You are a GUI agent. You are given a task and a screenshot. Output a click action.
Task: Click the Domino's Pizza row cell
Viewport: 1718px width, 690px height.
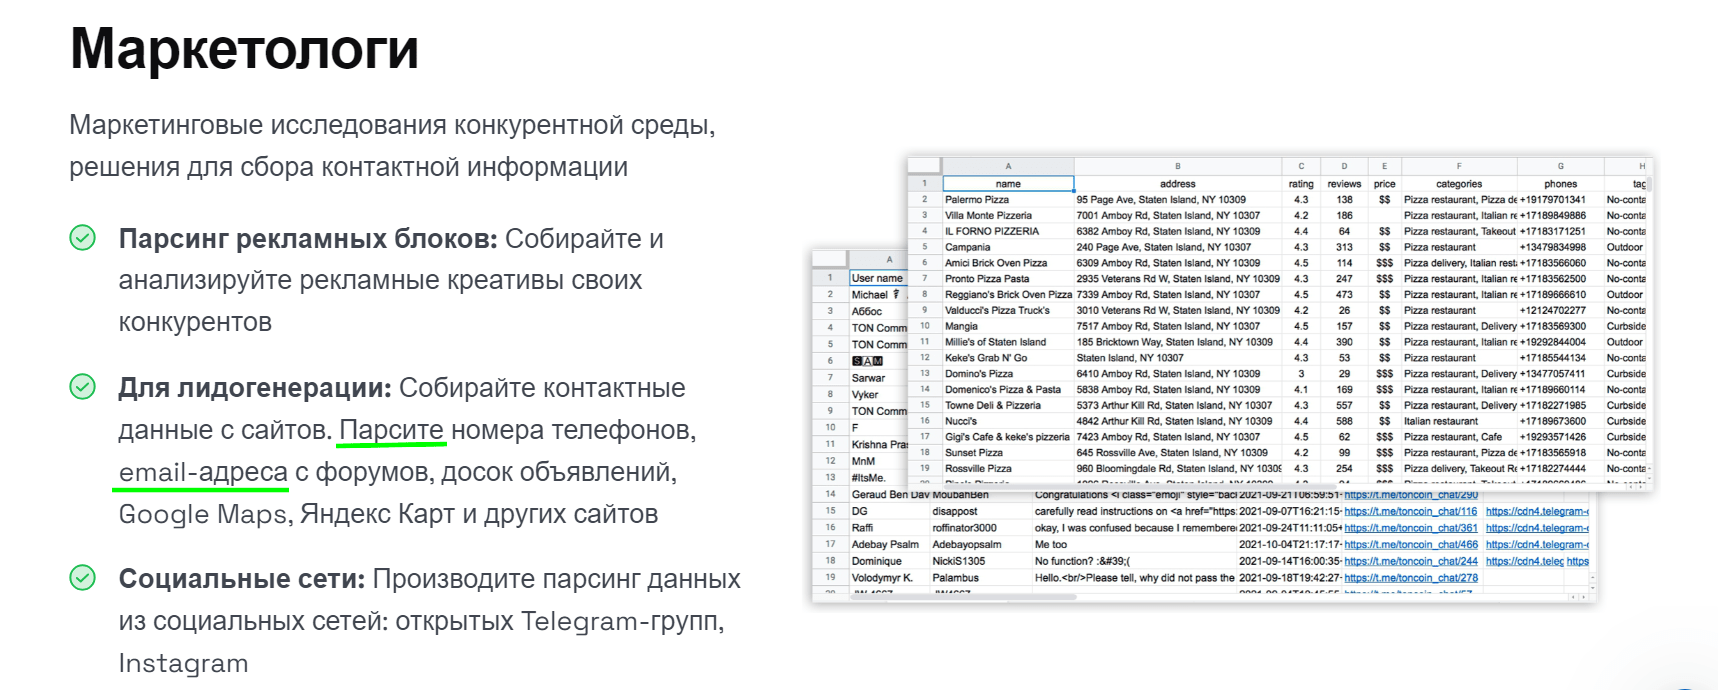click(x=1008, y=374)
